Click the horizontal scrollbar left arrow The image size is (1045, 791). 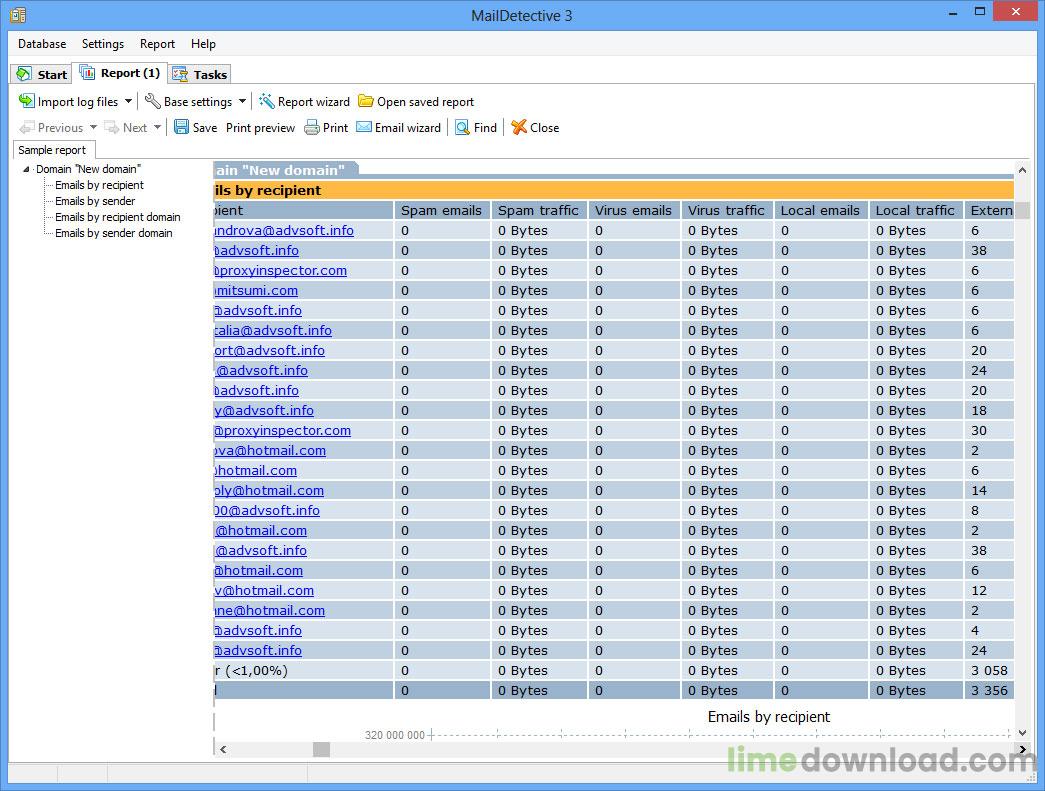(223, 750)
